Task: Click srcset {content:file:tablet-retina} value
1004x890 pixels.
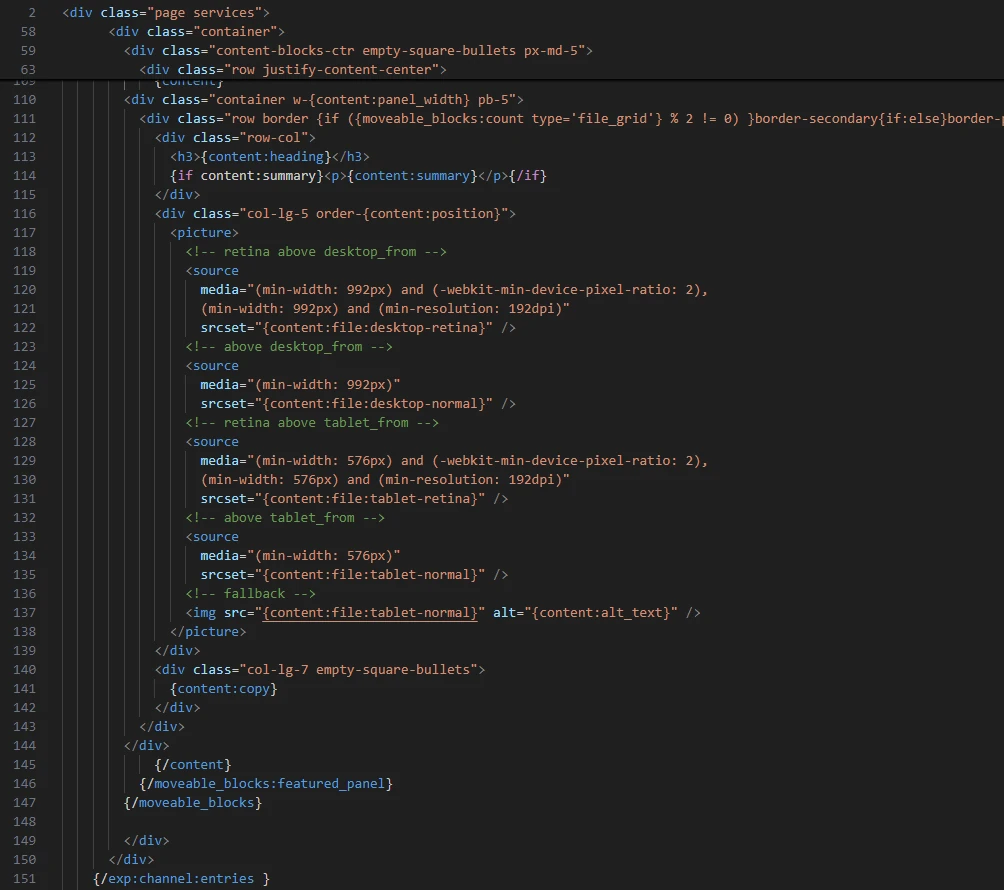Action: 370,498
